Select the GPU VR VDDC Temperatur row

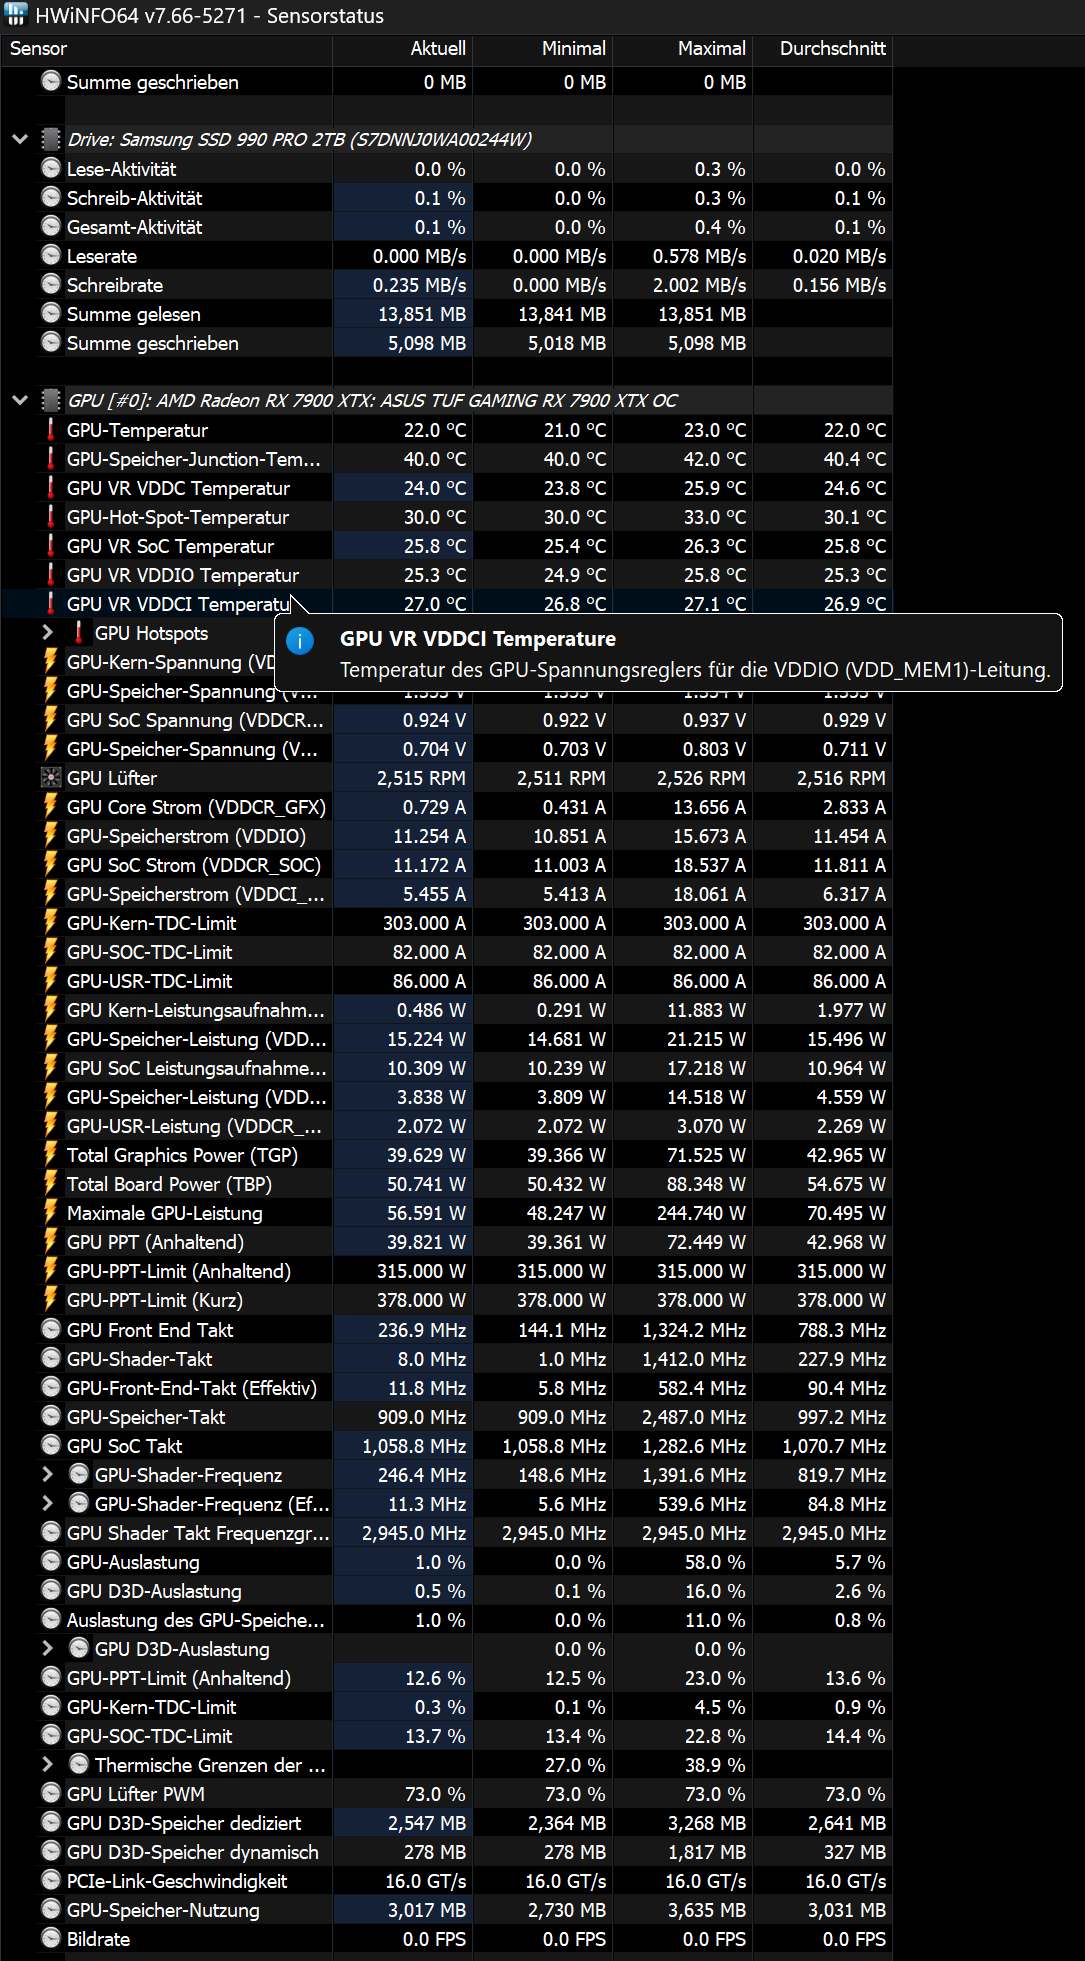pyautogui.click(x=446, y=488)
